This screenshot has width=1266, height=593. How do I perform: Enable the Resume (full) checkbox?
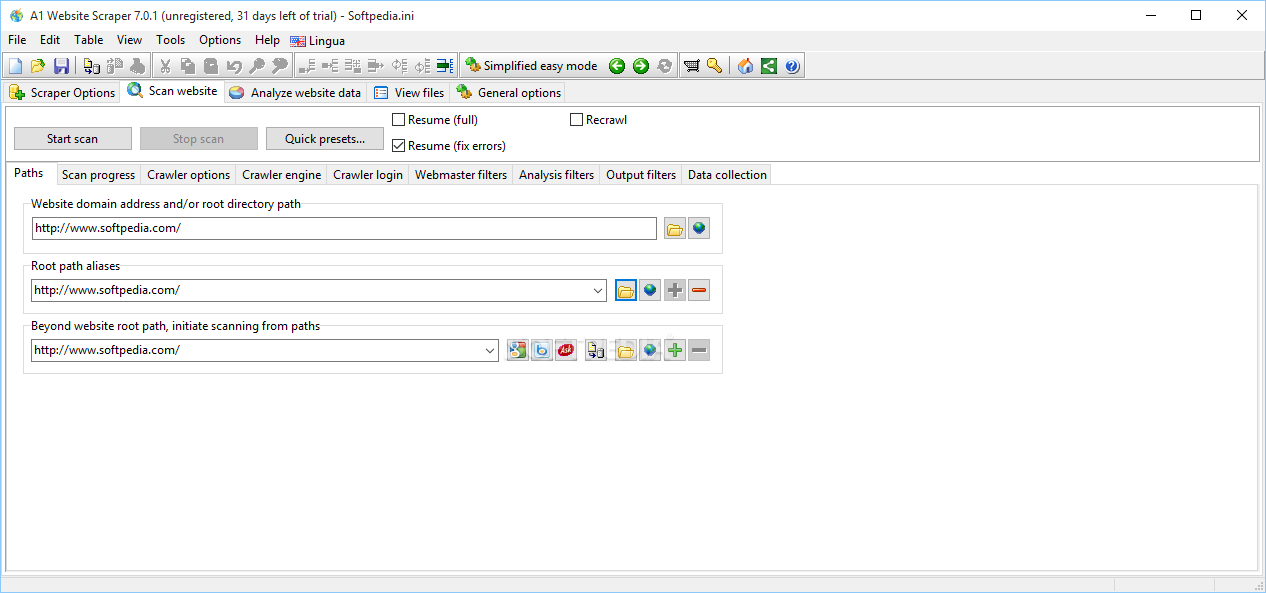[398, 120]
